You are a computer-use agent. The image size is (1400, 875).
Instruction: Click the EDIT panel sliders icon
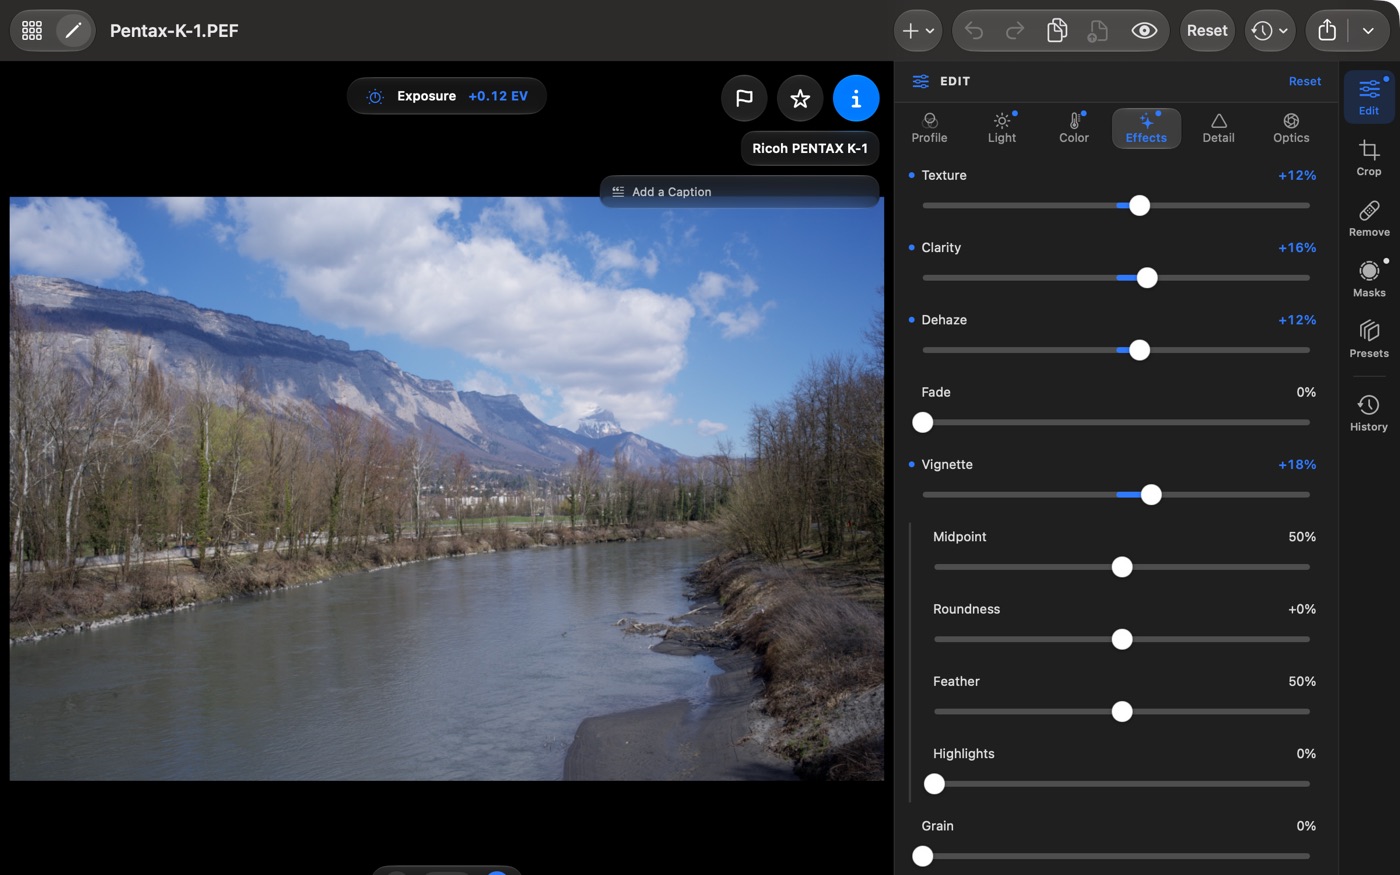pyautogui.click(x=920, y=81)
